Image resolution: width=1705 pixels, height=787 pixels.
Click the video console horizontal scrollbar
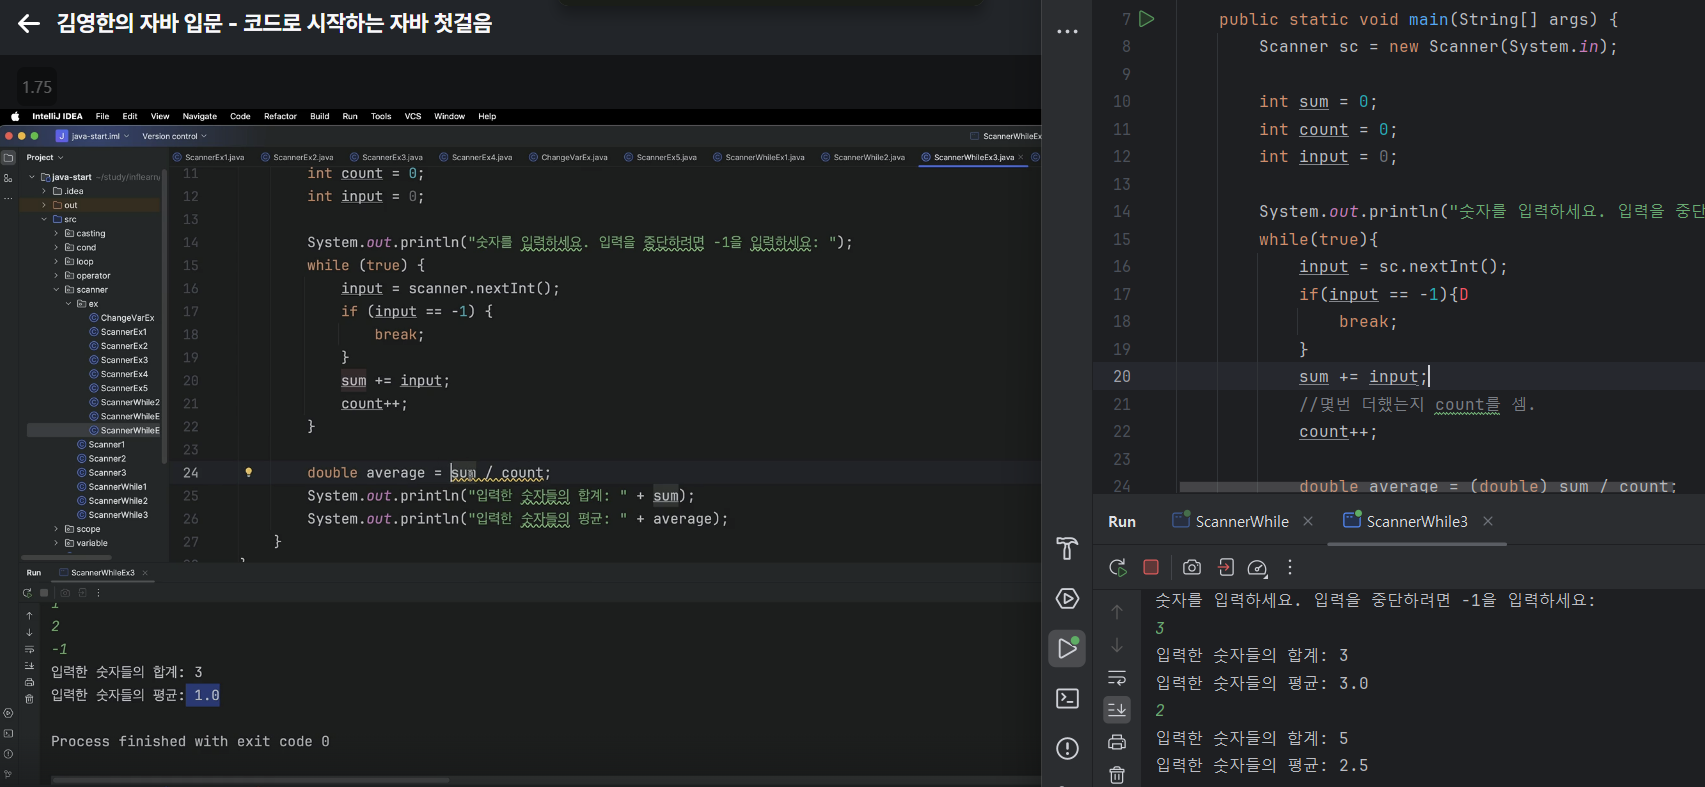point(250,780)
